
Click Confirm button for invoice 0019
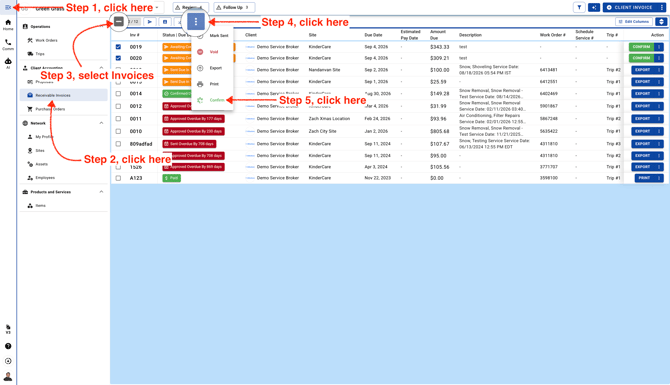click(x=641, y=47)
